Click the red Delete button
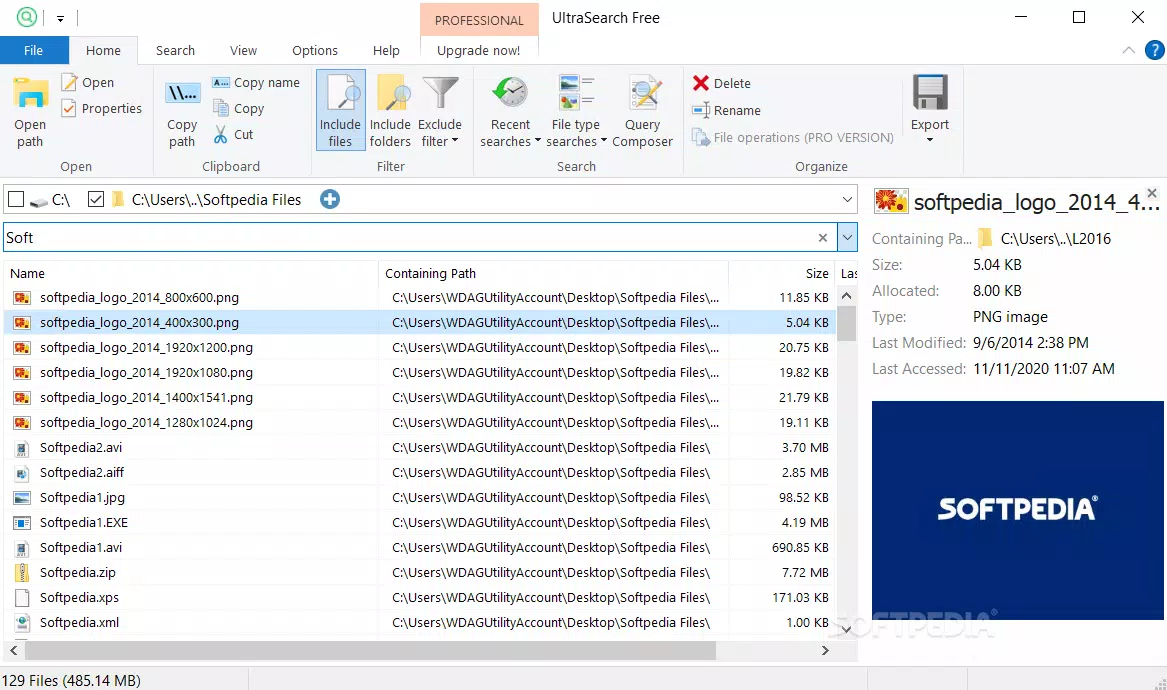Image resolution: width=1167 pixels, height=690 pixels. coord(721,83)
